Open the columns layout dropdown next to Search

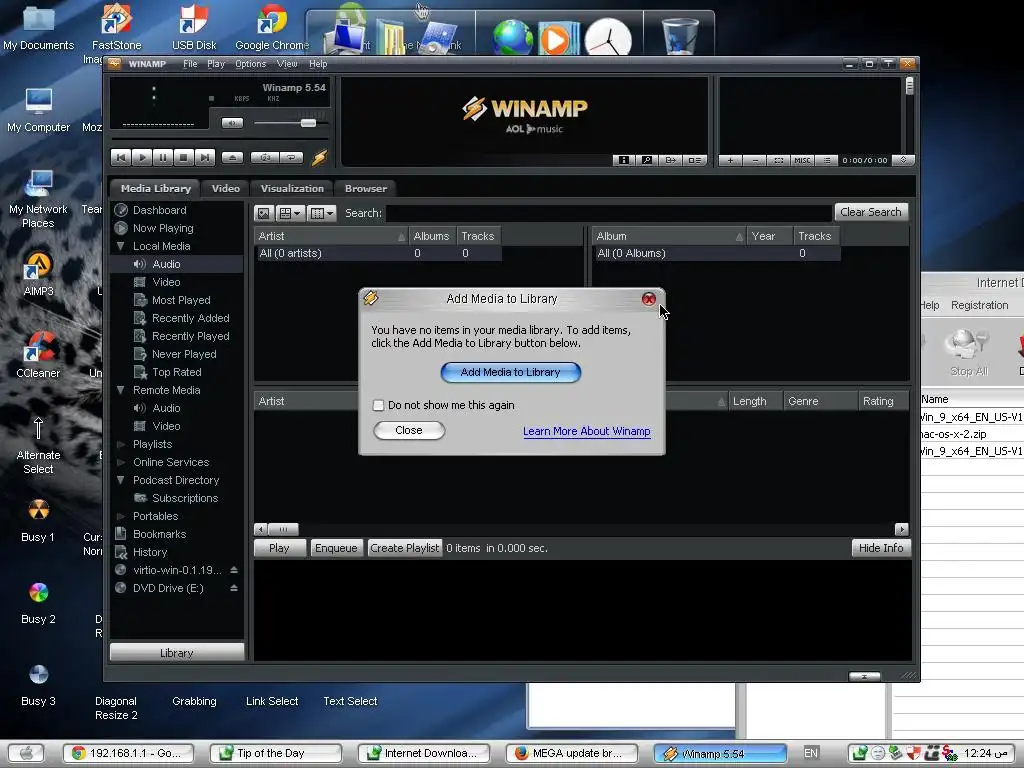(x=321, y=213)
